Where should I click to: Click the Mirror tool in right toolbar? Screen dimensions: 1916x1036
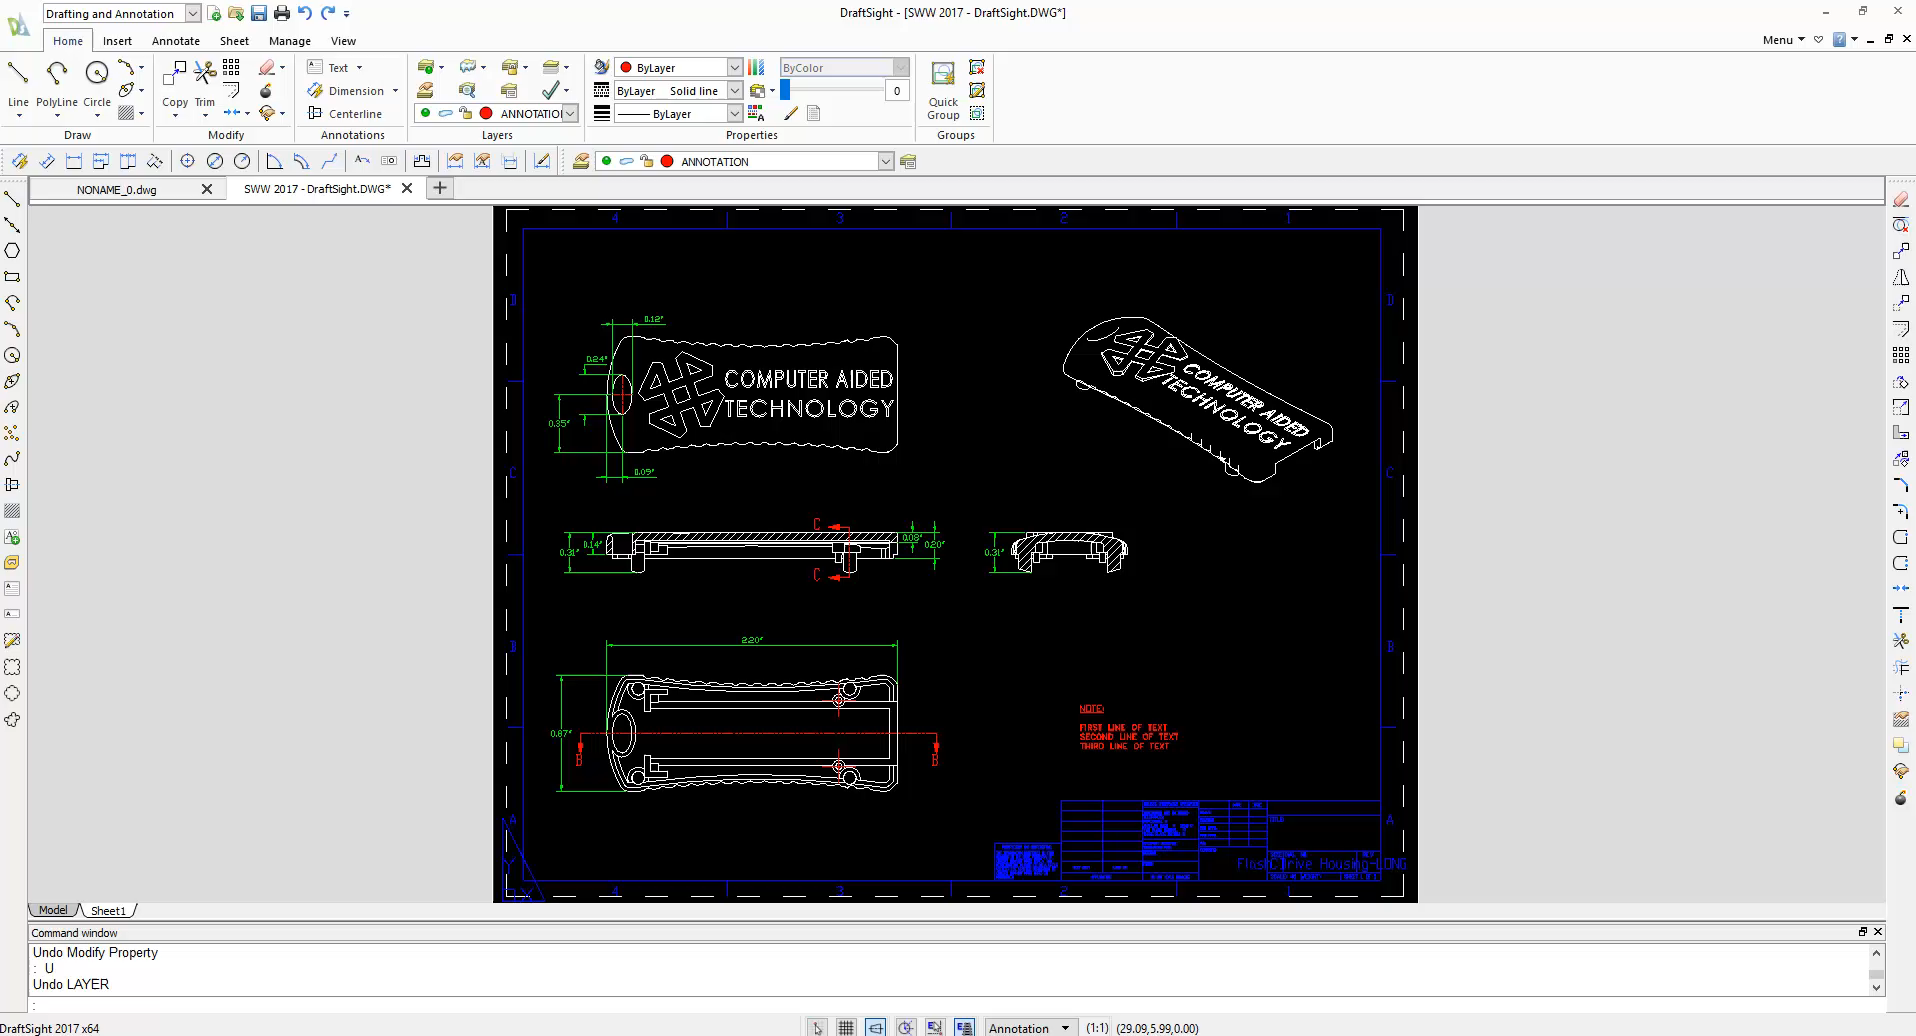click(x=1901, y=277)
